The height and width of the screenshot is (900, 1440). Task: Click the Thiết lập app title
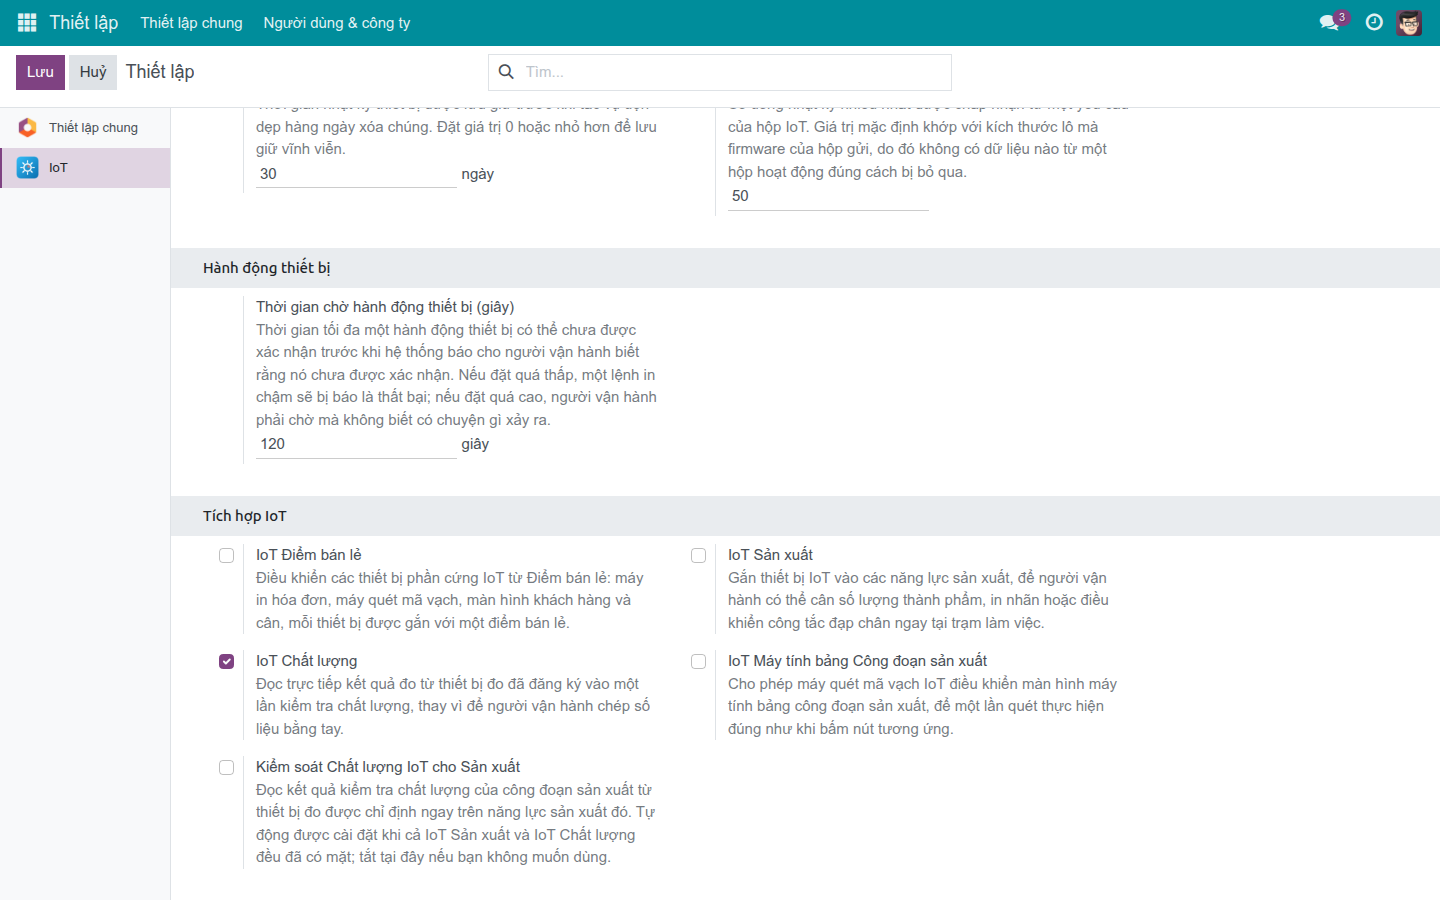tap(84, 22)
